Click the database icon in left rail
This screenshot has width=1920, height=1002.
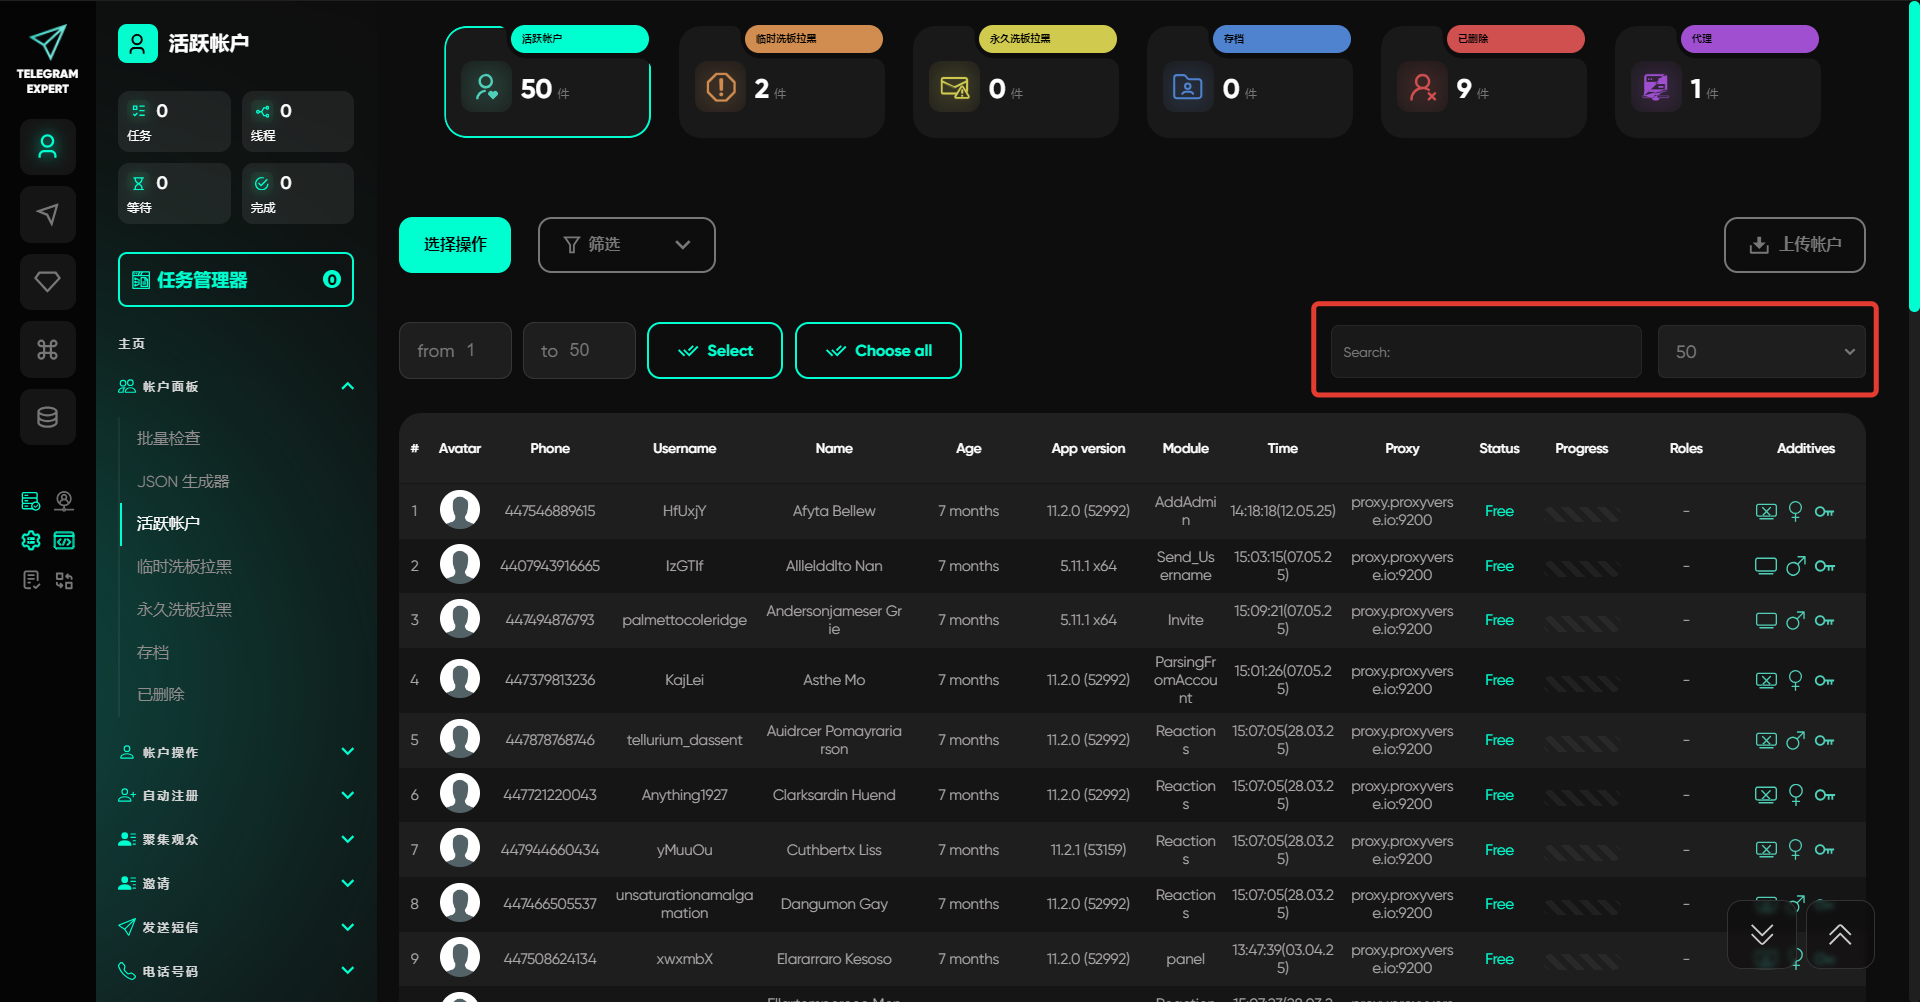[47, 417]
